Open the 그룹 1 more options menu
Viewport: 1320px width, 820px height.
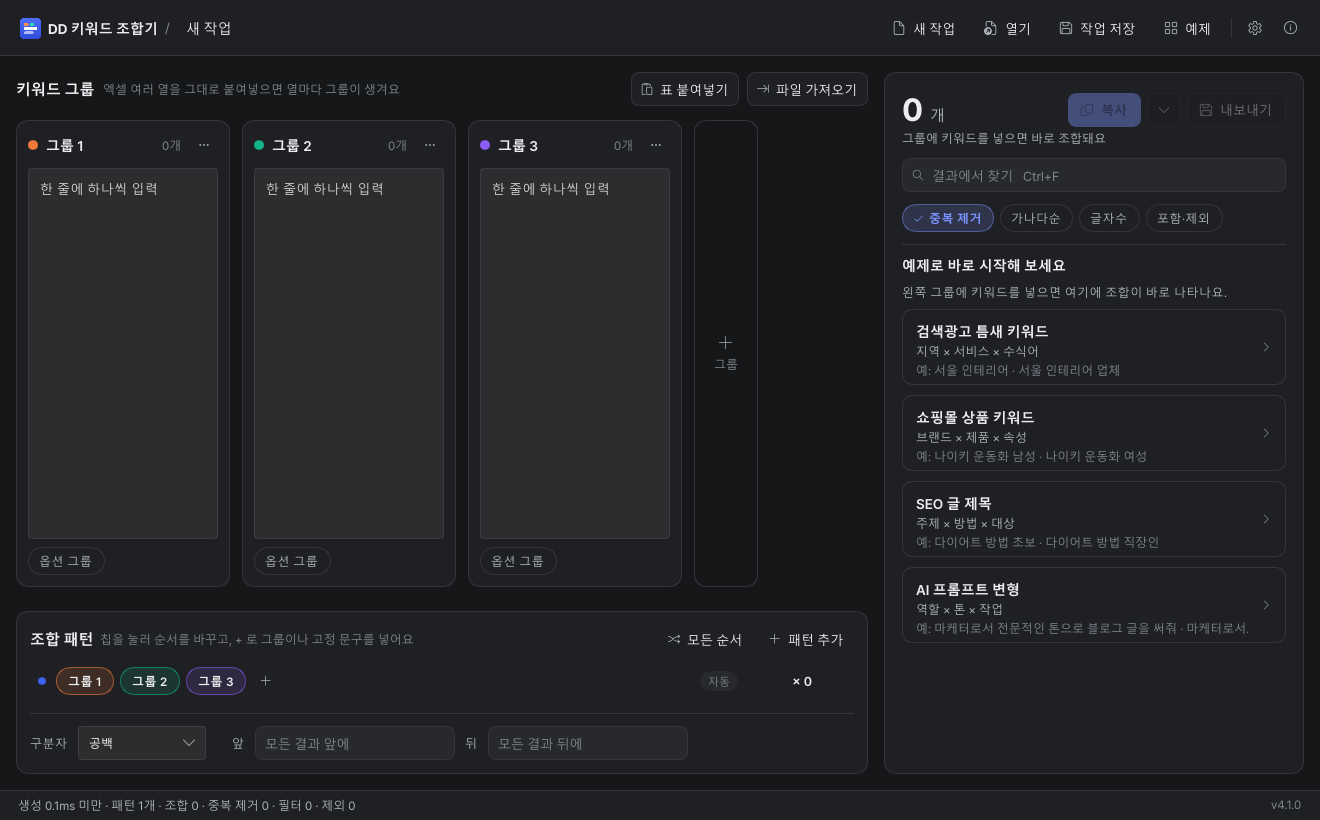(x=204, y=145)
